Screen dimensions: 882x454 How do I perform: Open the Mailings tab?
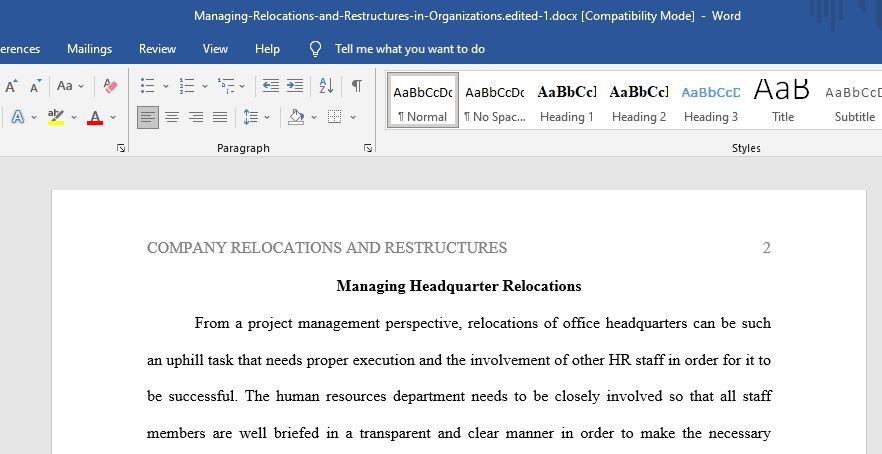point(89,49)
